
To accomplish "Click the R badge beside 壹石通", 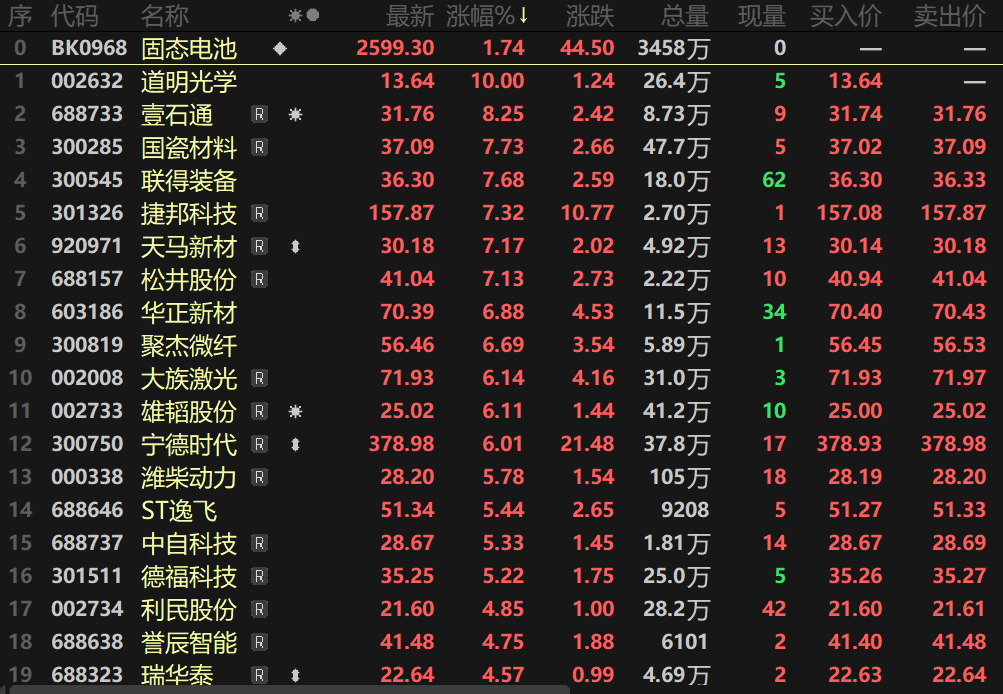I will tap(259, 114).
